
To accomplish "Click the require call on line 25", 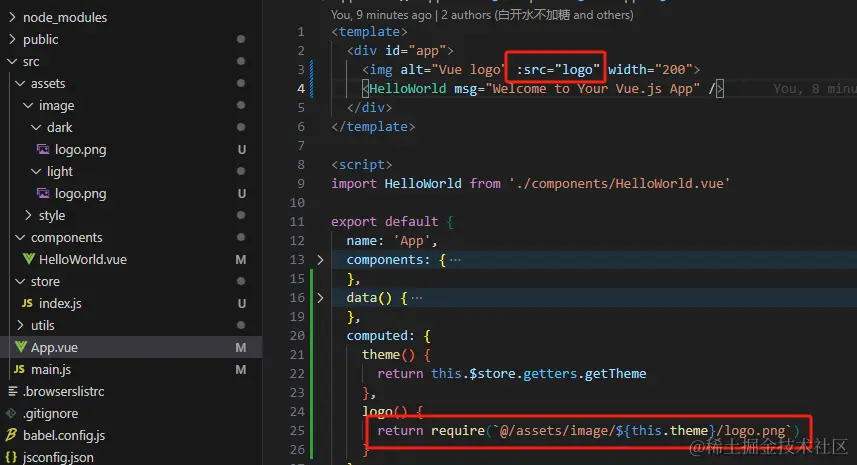I will click(457, 431).
